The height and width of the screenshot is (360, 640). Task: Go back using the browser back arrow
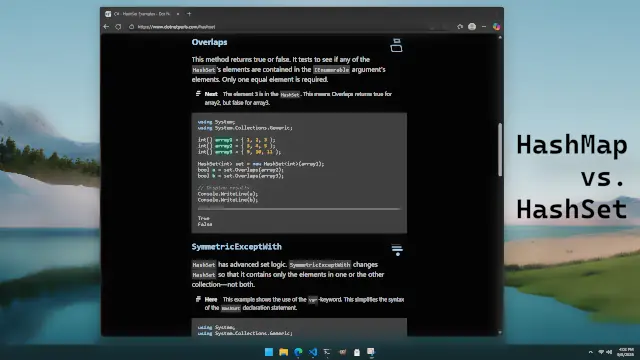point(106,27)
